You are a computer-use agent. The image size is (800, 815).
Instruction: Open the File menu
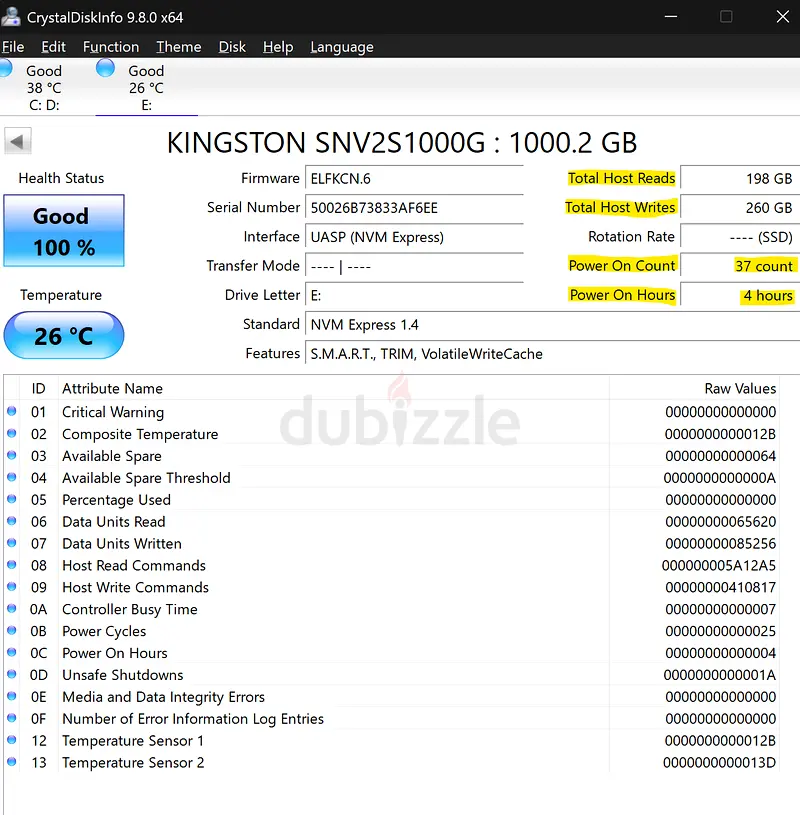coord(13,47)
